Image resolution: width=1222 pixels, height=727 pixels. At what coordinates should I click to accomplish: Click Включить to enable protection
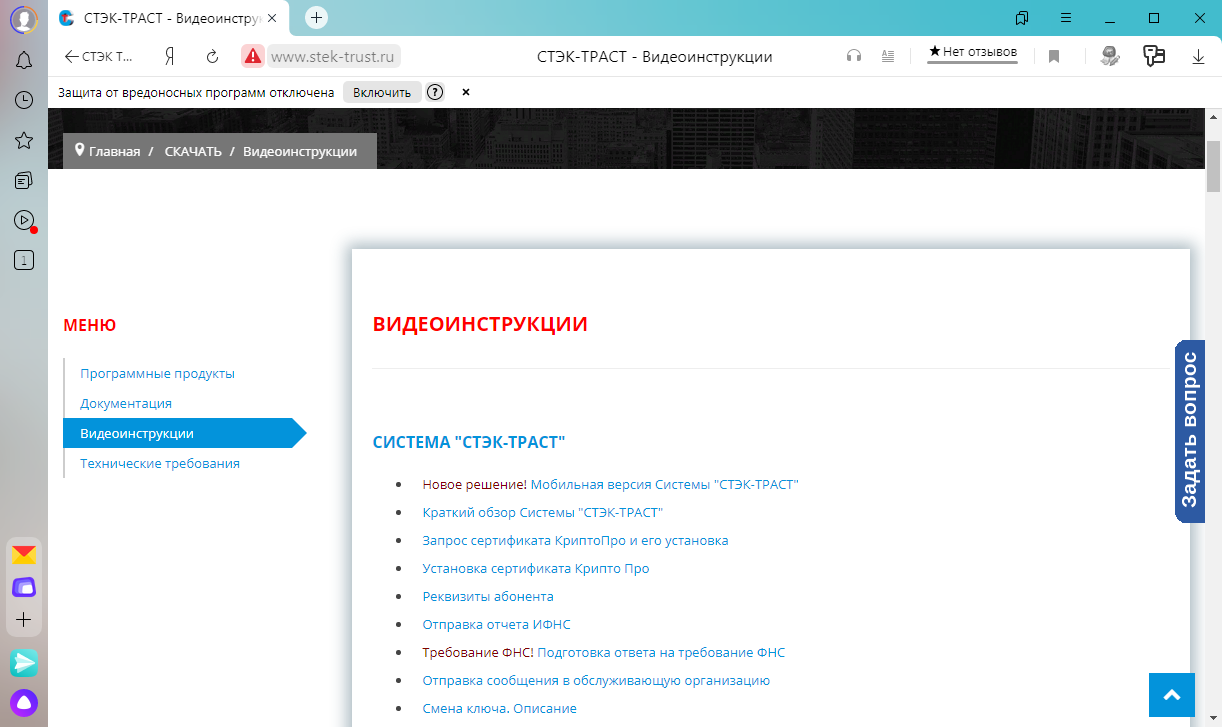click(x=382, y=92)
